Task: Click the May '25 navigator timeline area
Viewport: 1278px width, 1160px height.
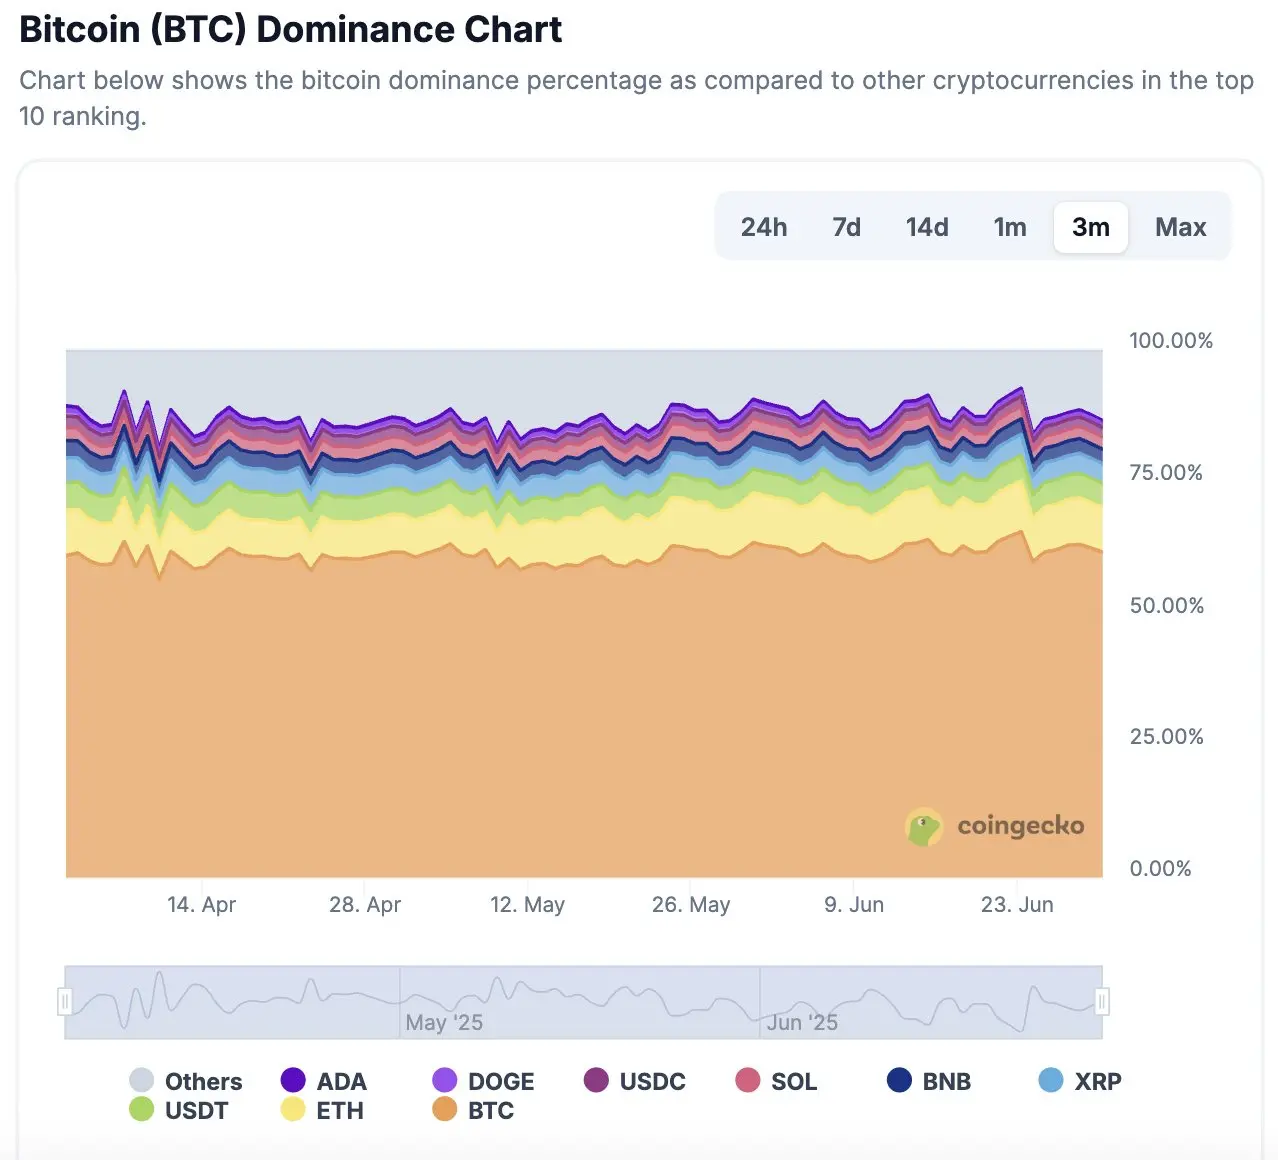Action: point(580,1002)
